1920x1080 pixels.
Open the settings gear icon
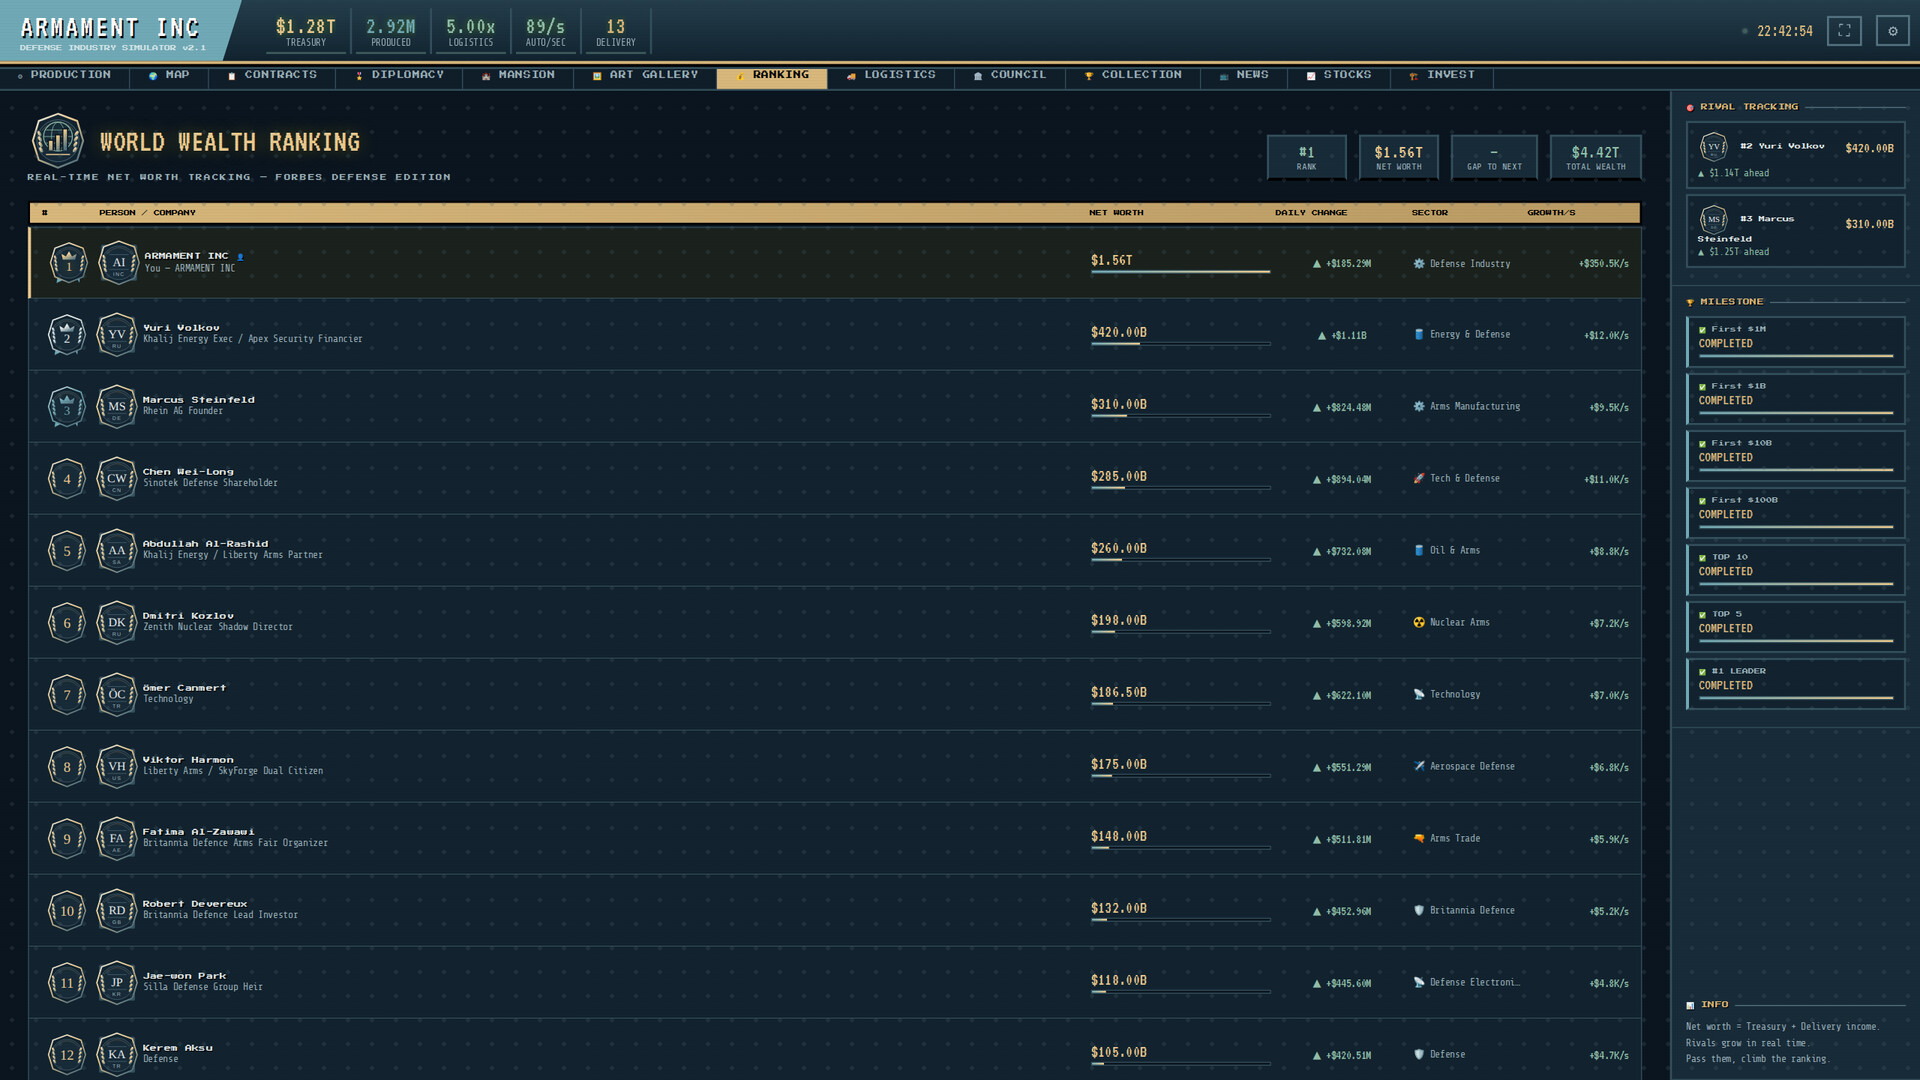click(1892, 31)
